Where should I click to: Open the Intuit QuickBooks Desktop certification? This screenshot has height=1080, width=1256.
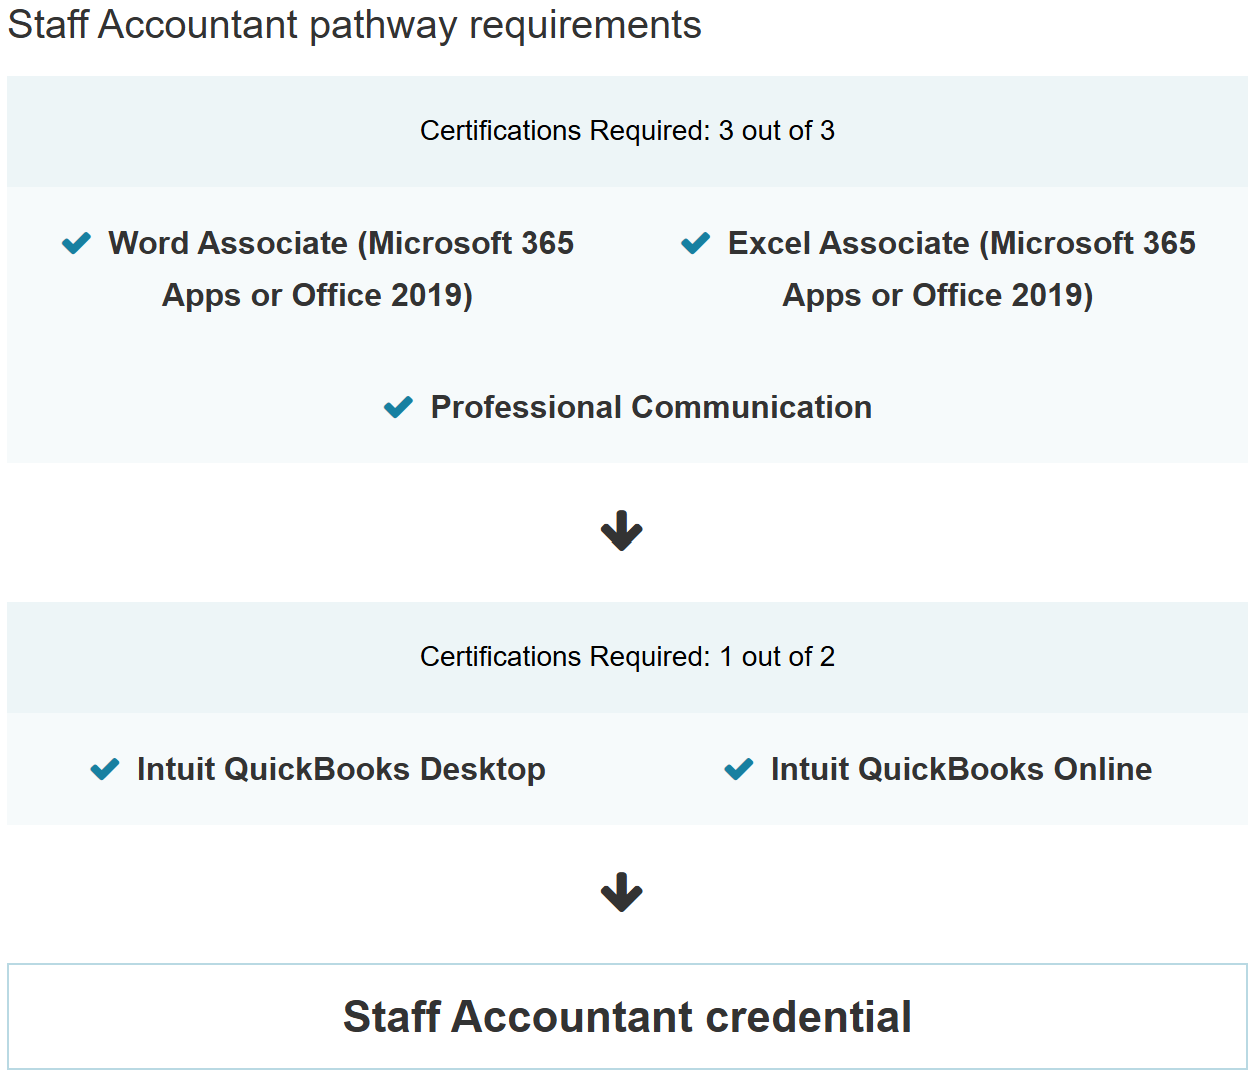point(341,769)
